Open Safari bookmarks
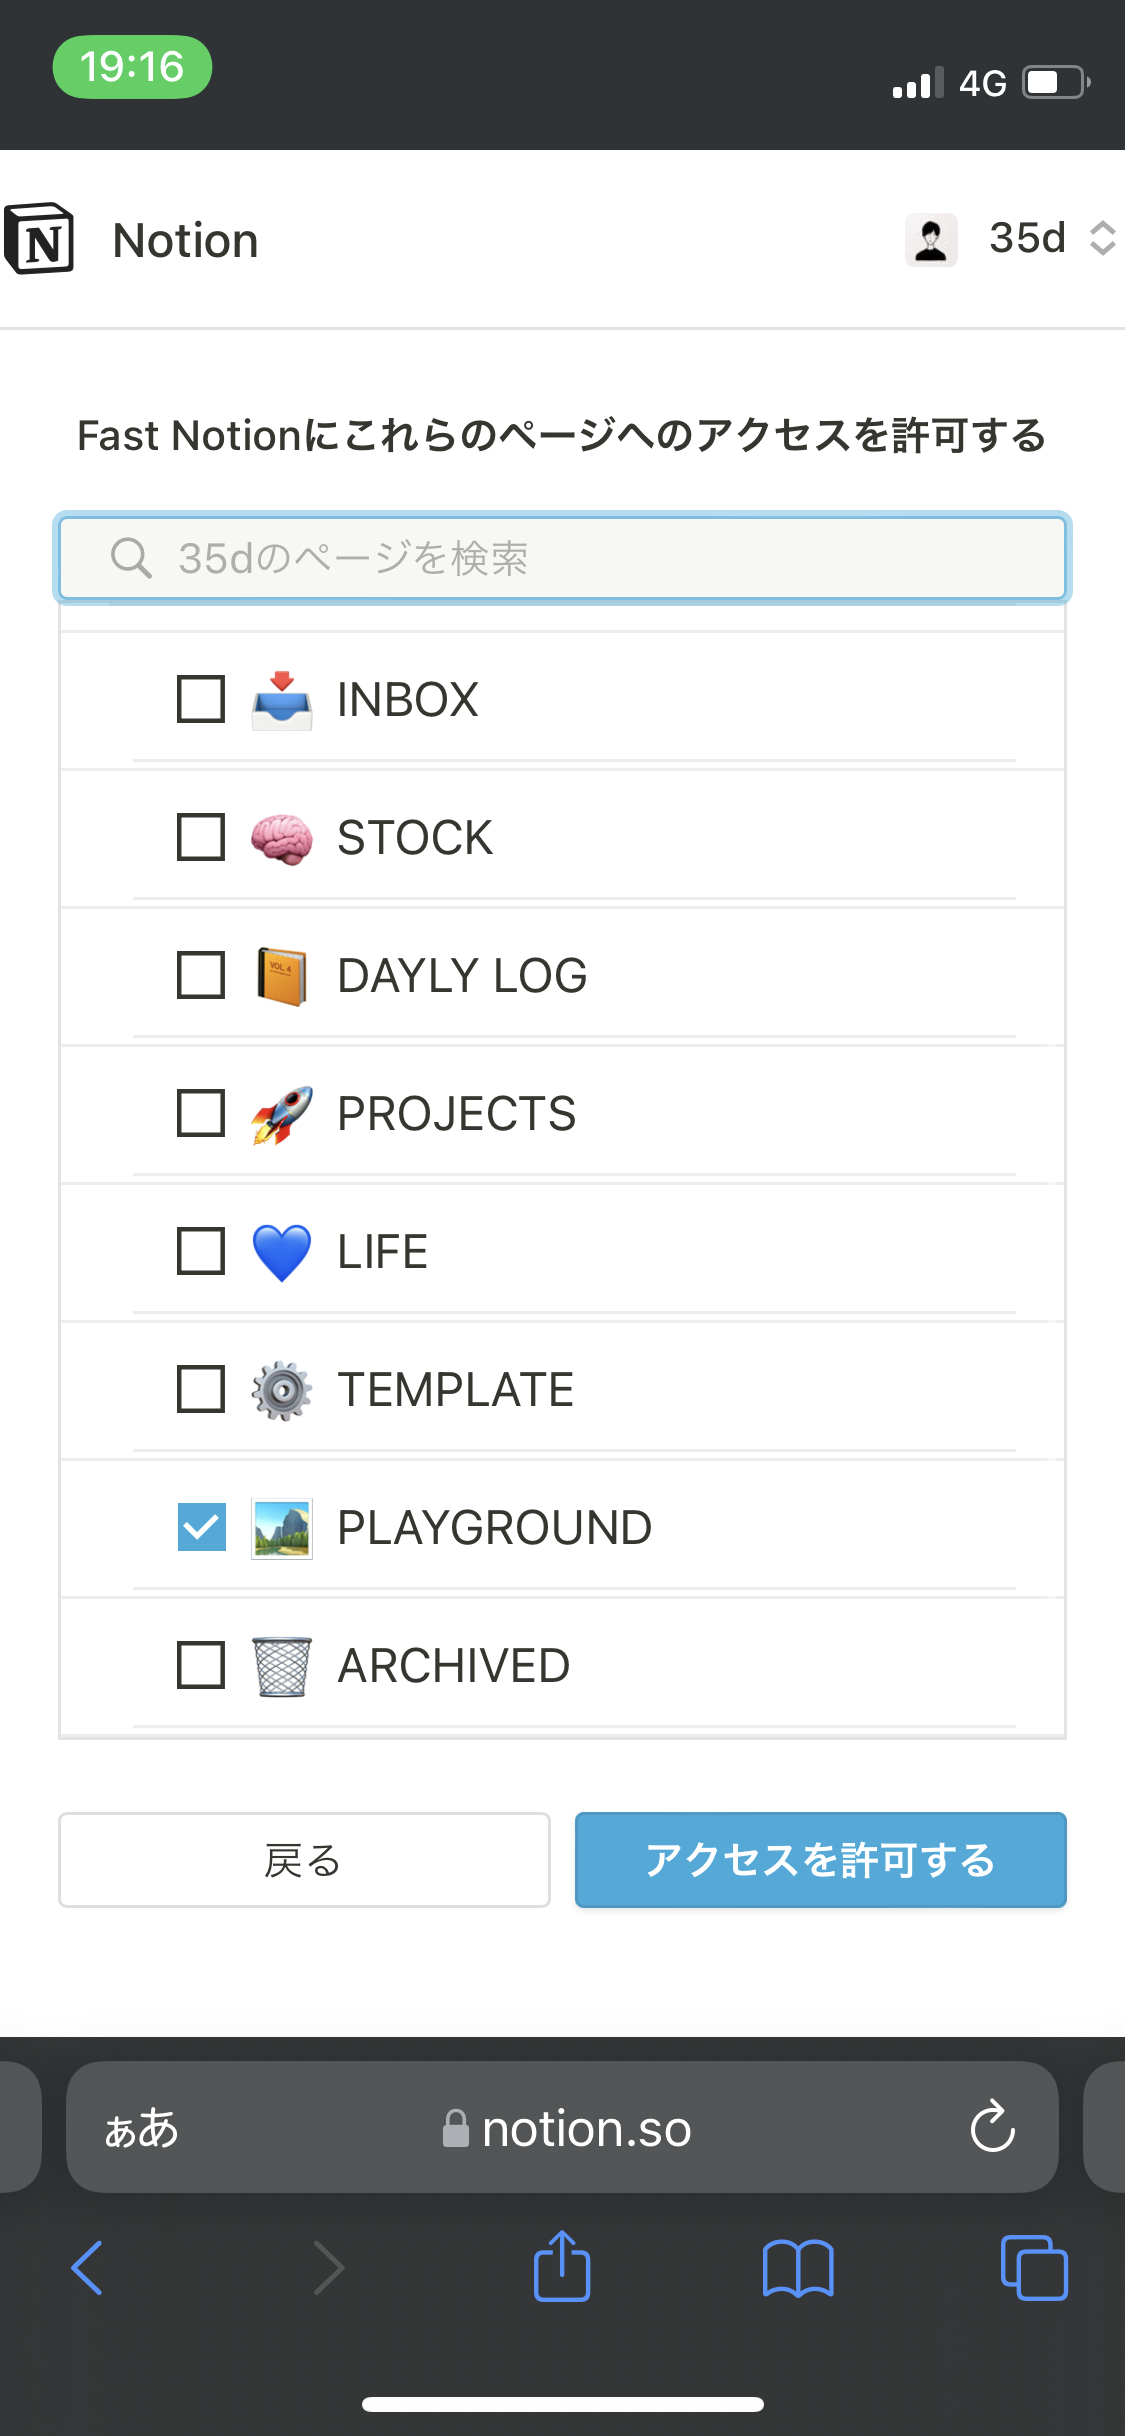 (x=798, y=2268)
